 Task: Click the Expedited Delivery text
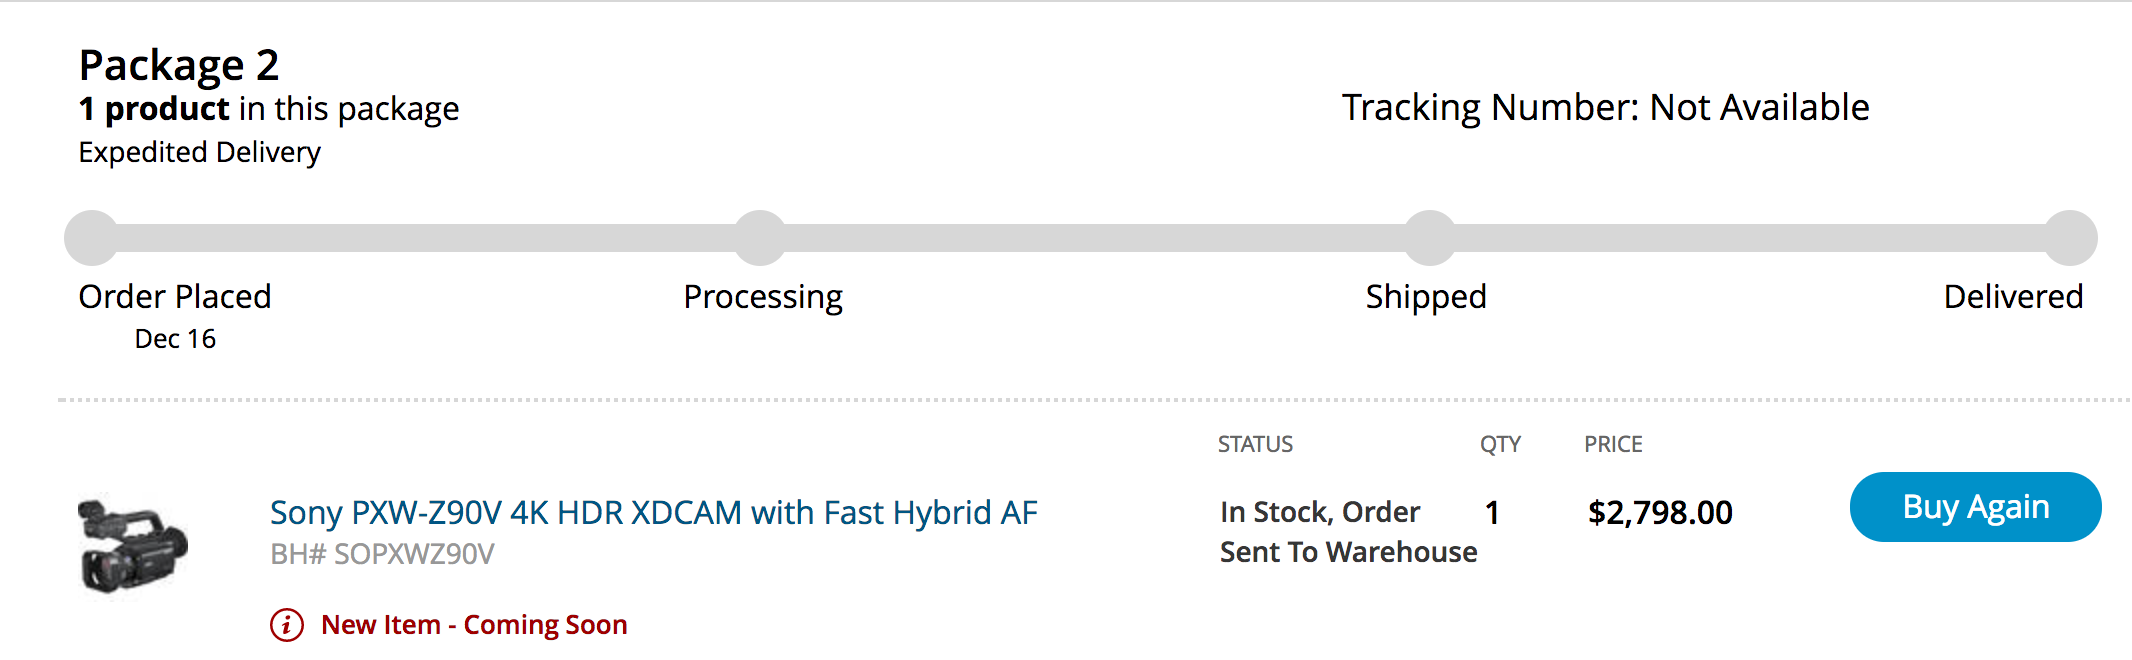pos(200,152)
